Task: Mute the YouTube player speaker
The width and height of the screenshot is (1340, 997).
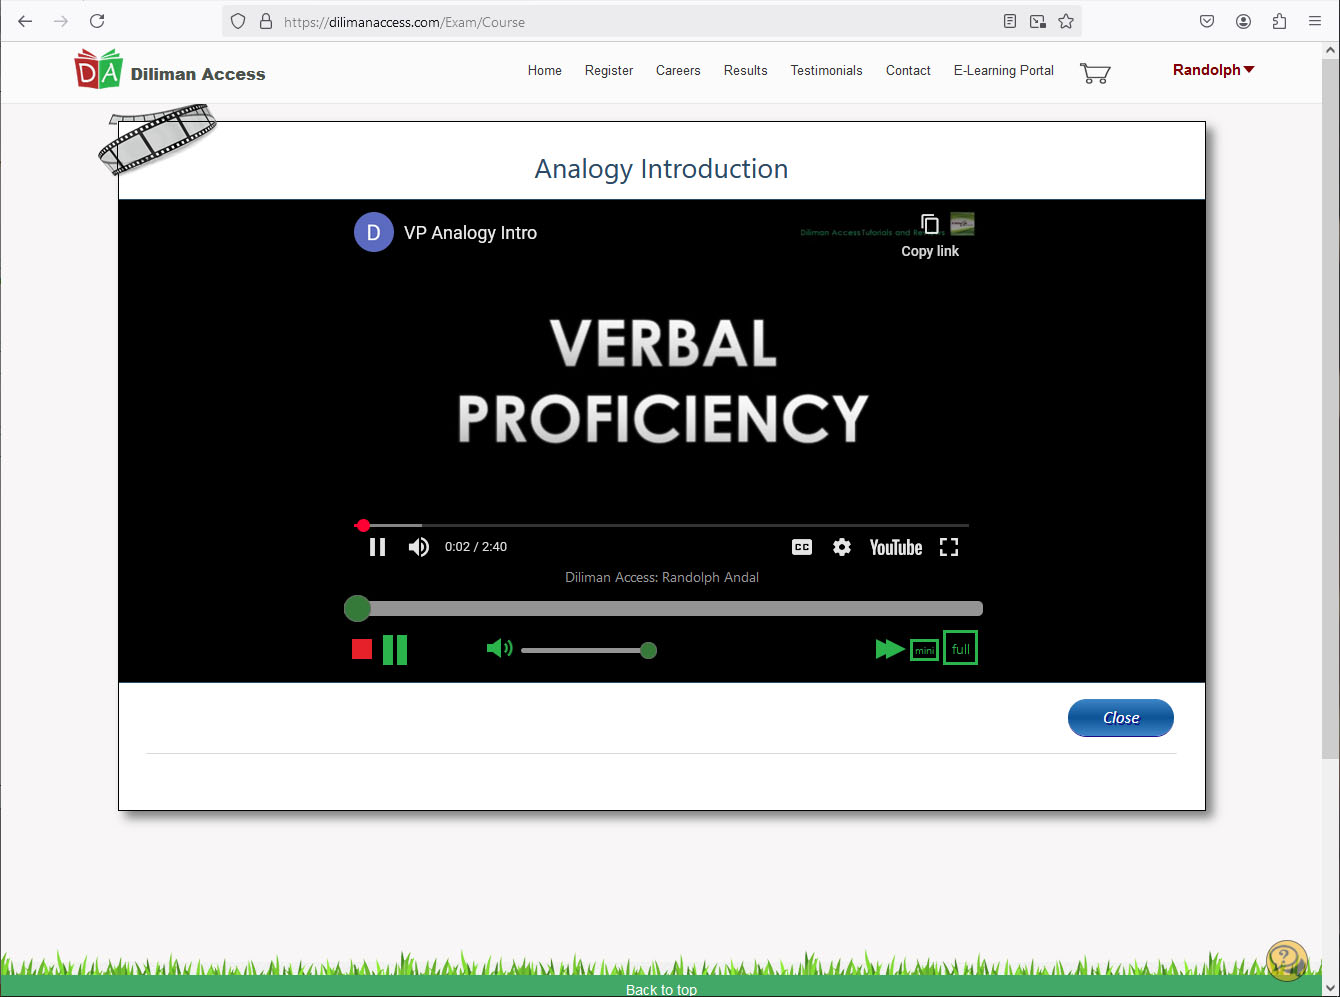Action: coord(419,547)
